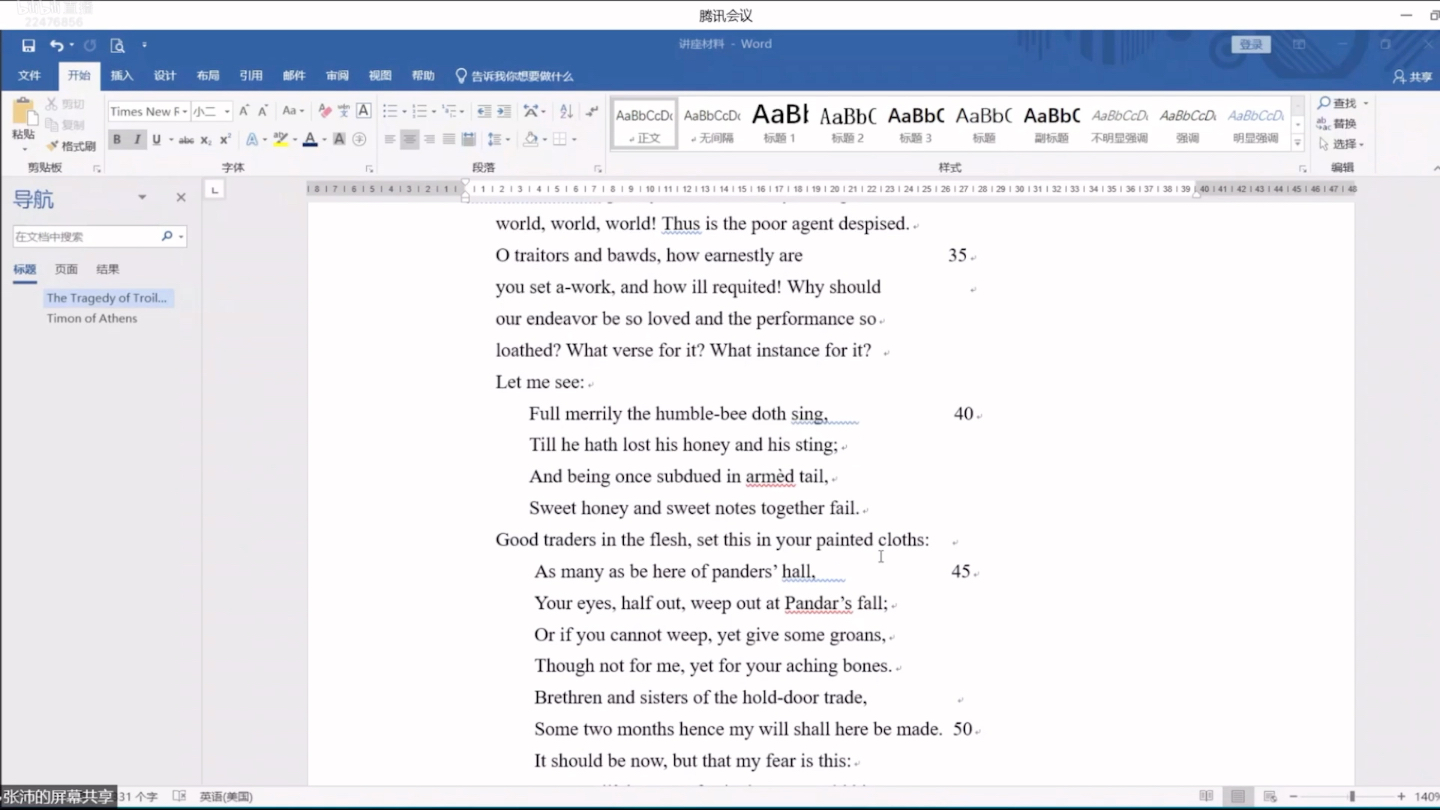1440x810 pixels.
Task: Open the Insert (插入) ribbon tab
Action: tap(121, 76)
